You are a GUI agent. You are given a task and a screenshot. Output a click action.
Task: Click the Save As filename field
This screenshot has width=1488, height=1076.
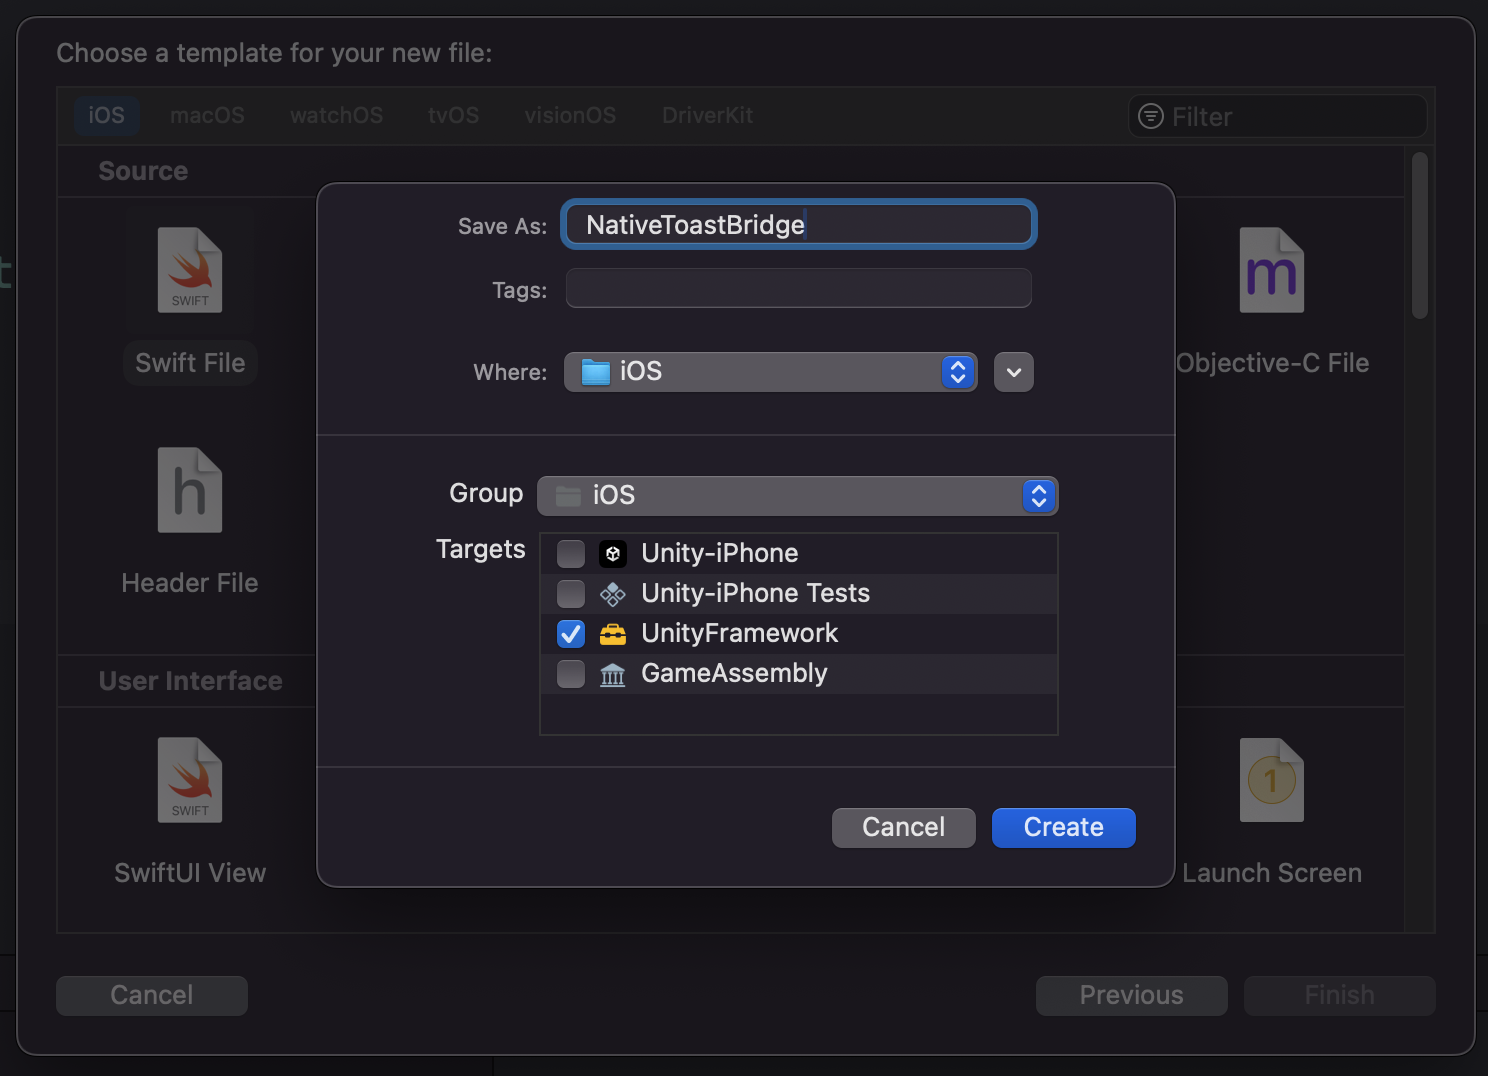pyautogui.click(x=799, y=225)
